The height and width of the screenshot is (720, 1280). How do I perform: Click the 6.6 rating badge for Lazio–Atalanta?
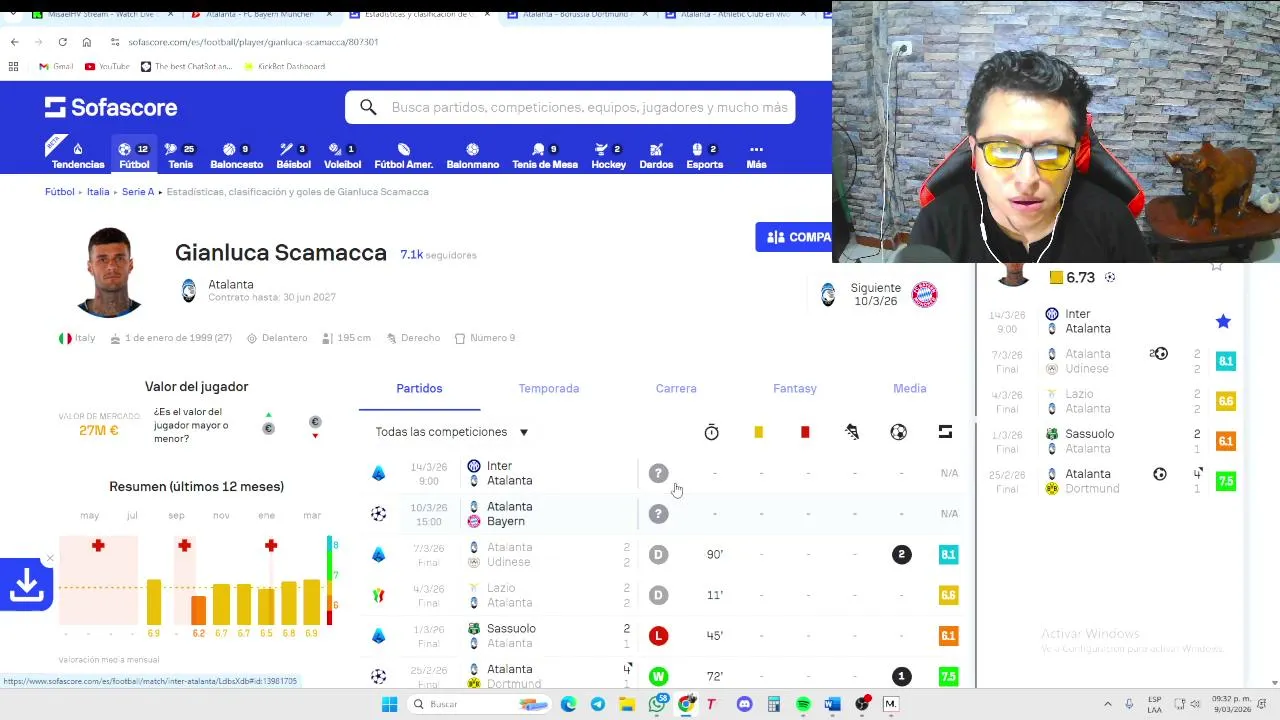(x=948, y=595)
